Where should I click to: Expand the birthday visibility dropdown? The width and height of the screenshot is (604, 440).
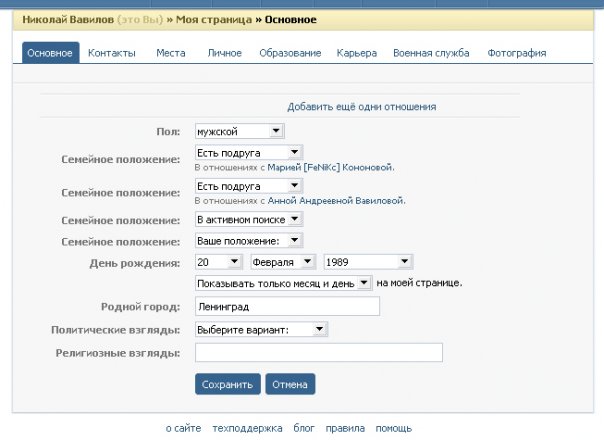[283, 284]
